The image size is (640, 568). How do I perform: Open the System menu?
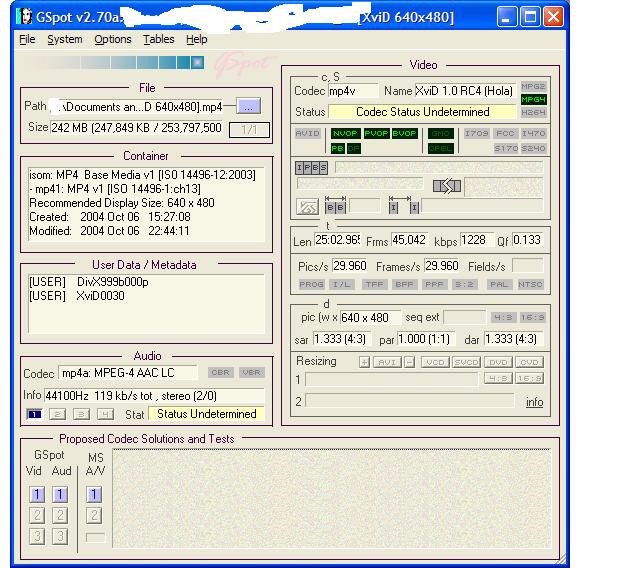click(65, 40)
